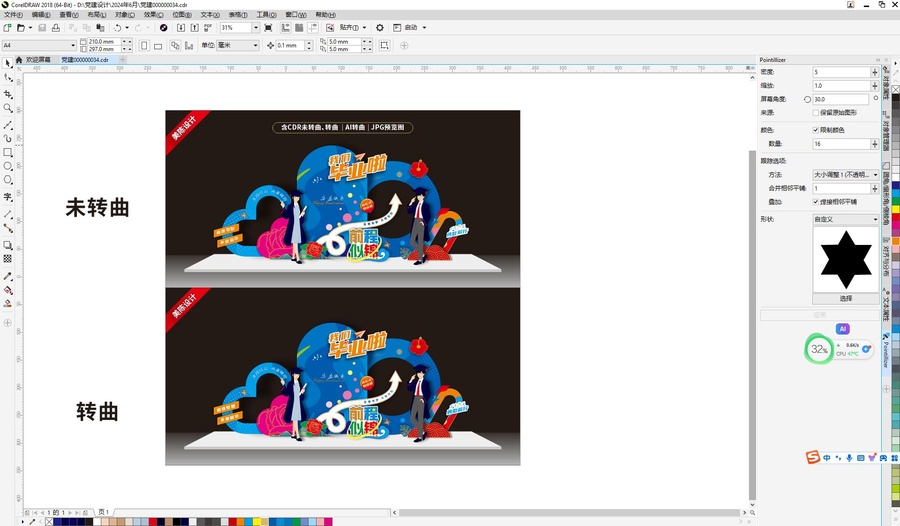Open the zoom level 31% dropdown
The width and height of the screenshot is (900, 526).
tap(255, 28)
